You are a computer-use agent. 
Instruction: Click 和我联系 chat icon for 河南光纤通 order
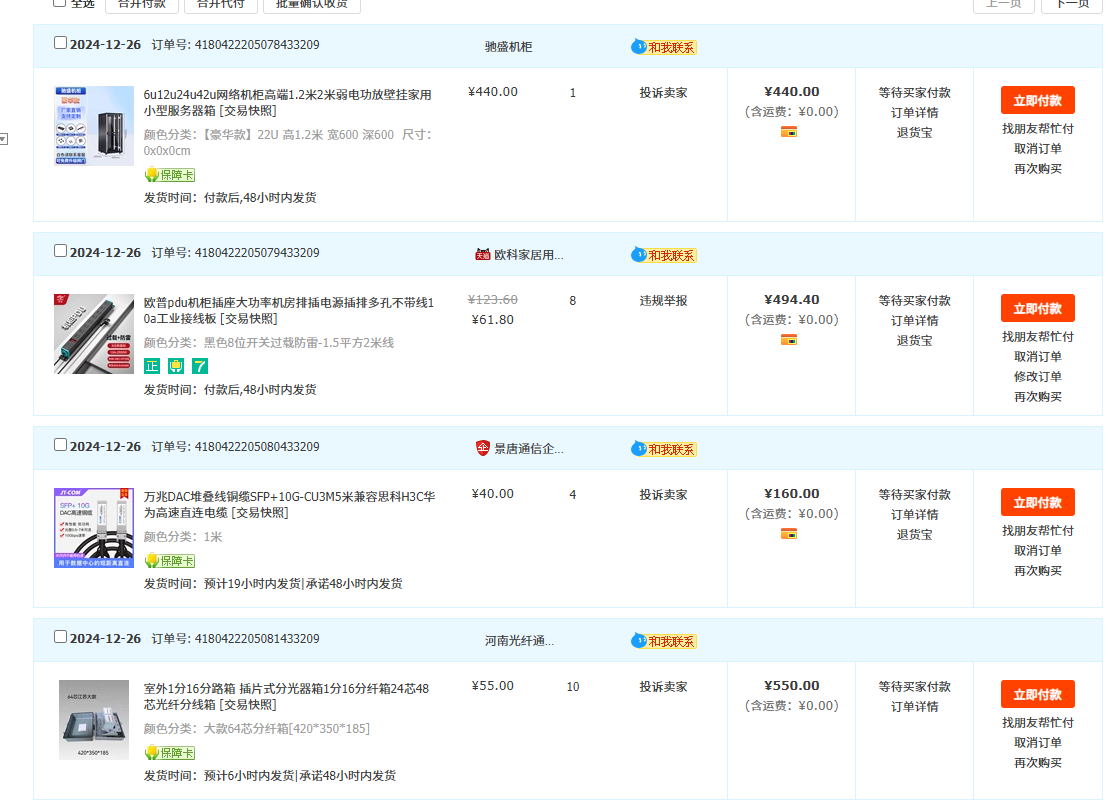663,641
